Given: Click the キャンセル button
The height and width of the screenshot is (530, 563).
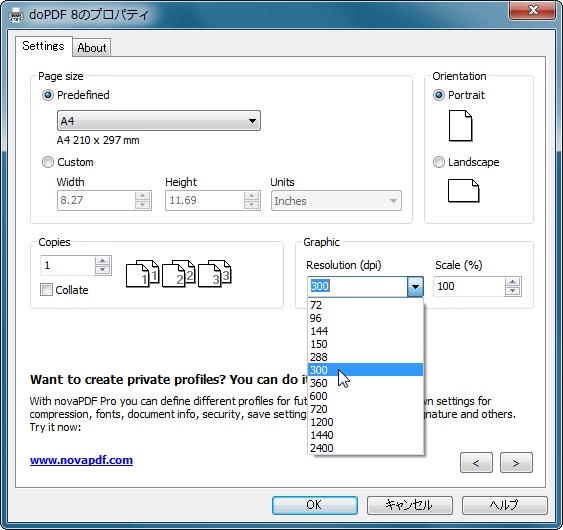Looking at the screenshot, I should [410, 505].
